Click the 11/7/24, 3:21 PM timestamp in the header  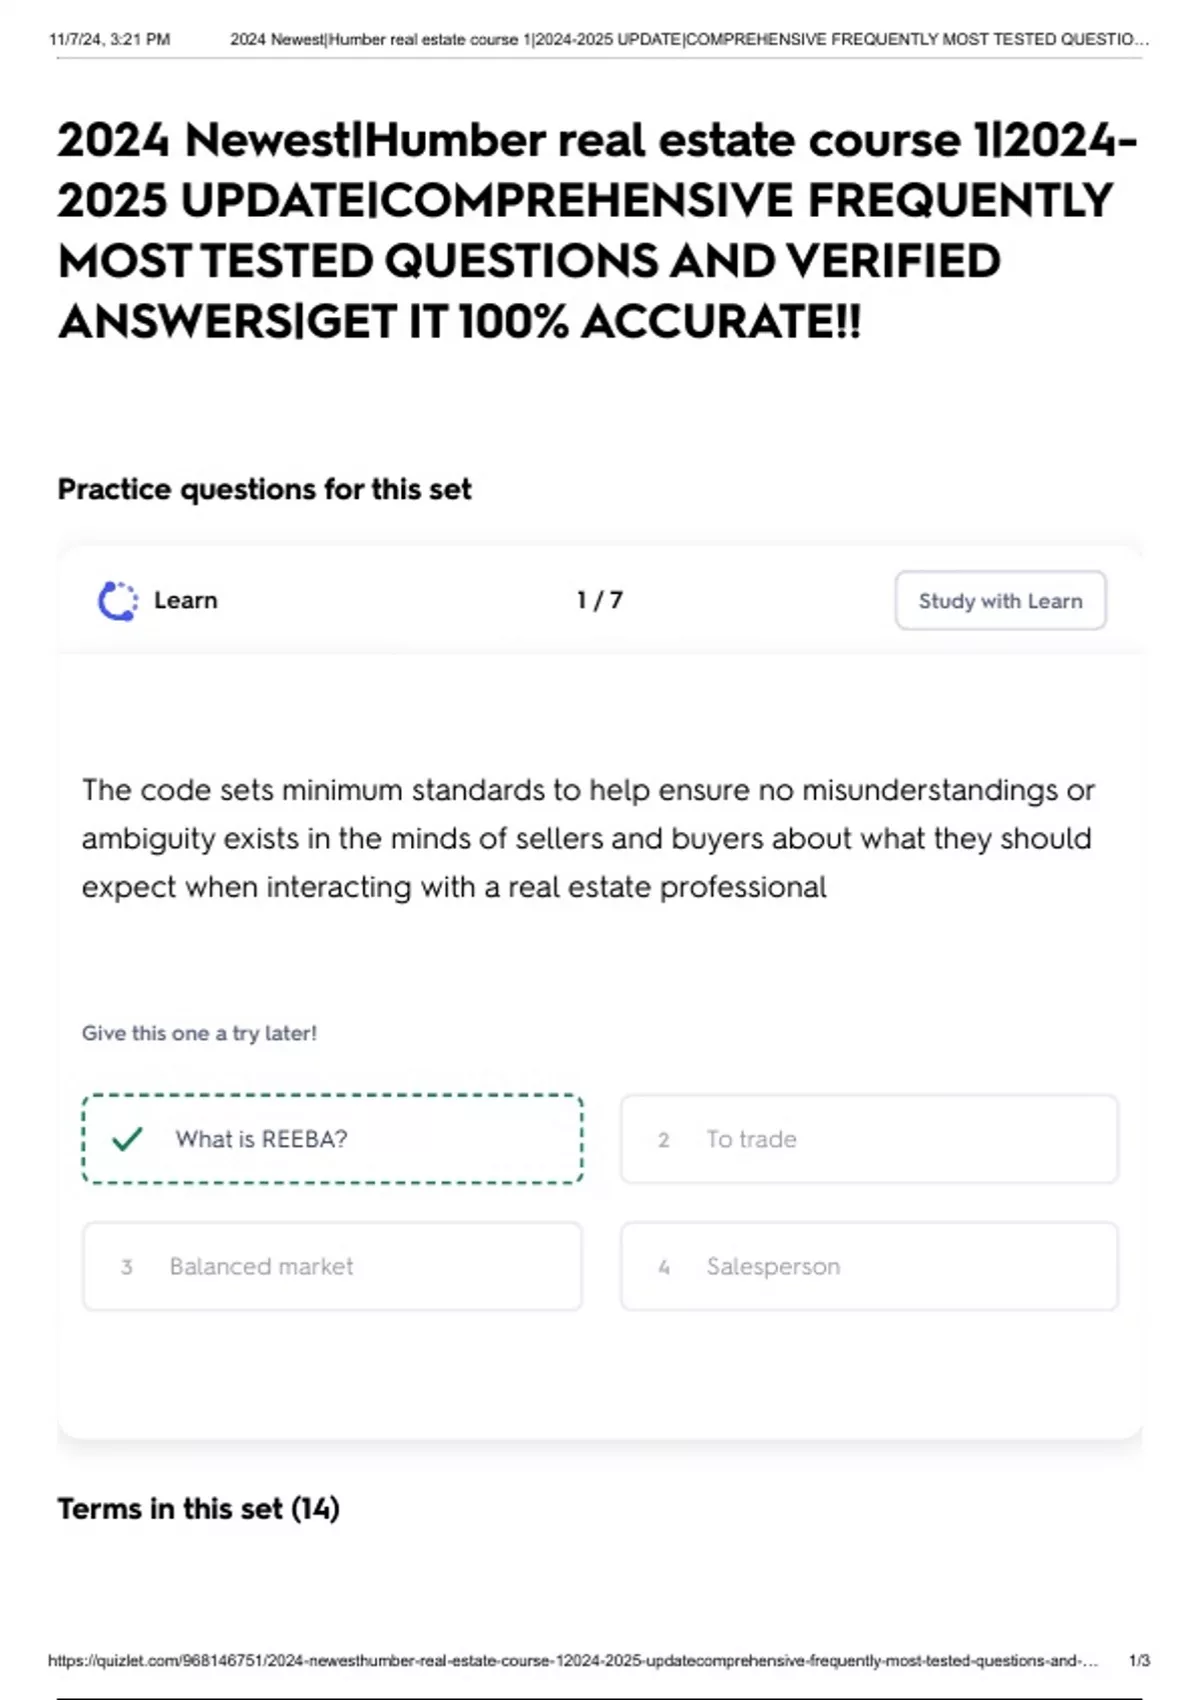[110, 40]
